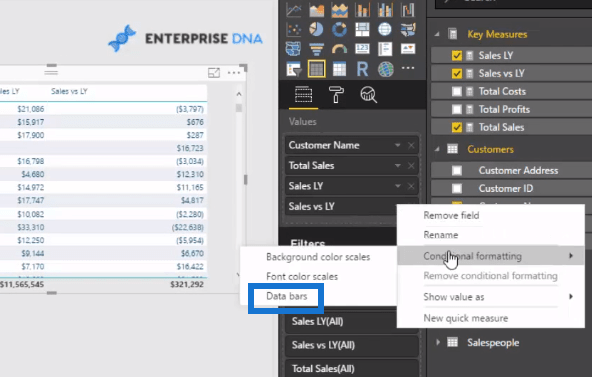Select the stacked area chart visualization

(339, 10)
